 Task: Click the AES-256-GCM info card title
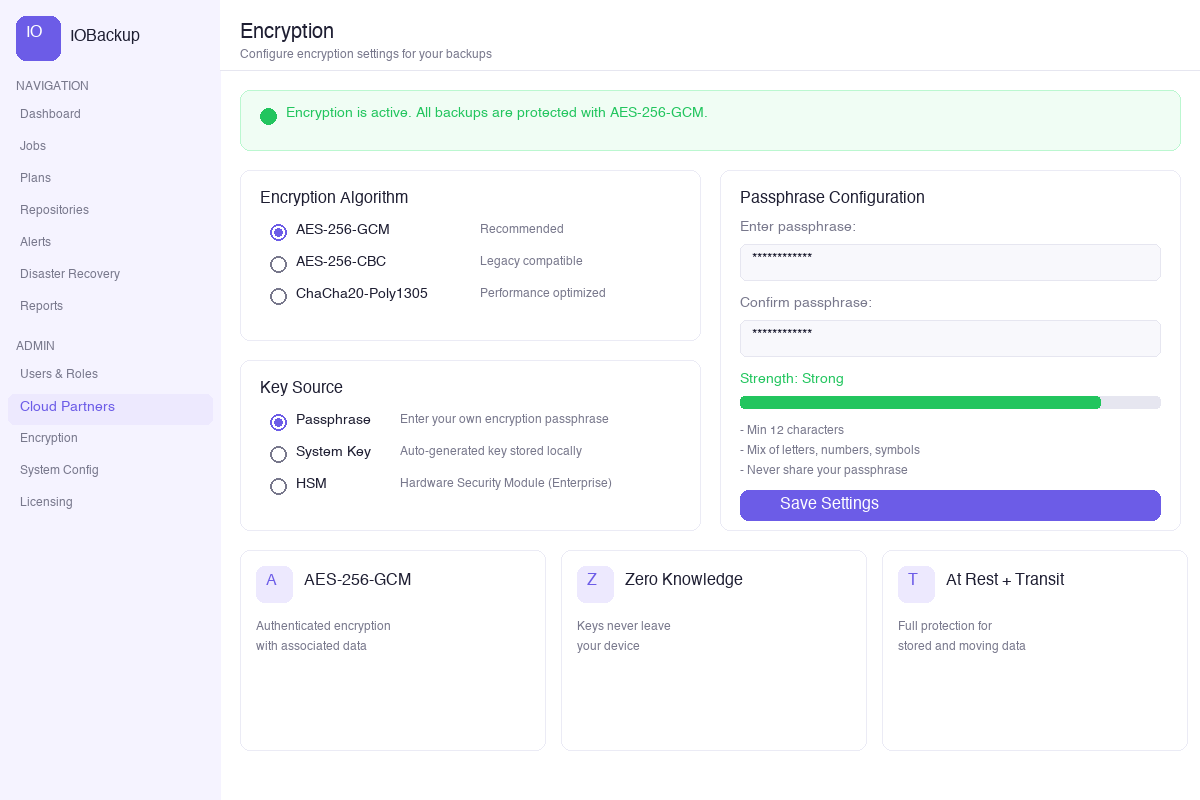tap(358, 579)
